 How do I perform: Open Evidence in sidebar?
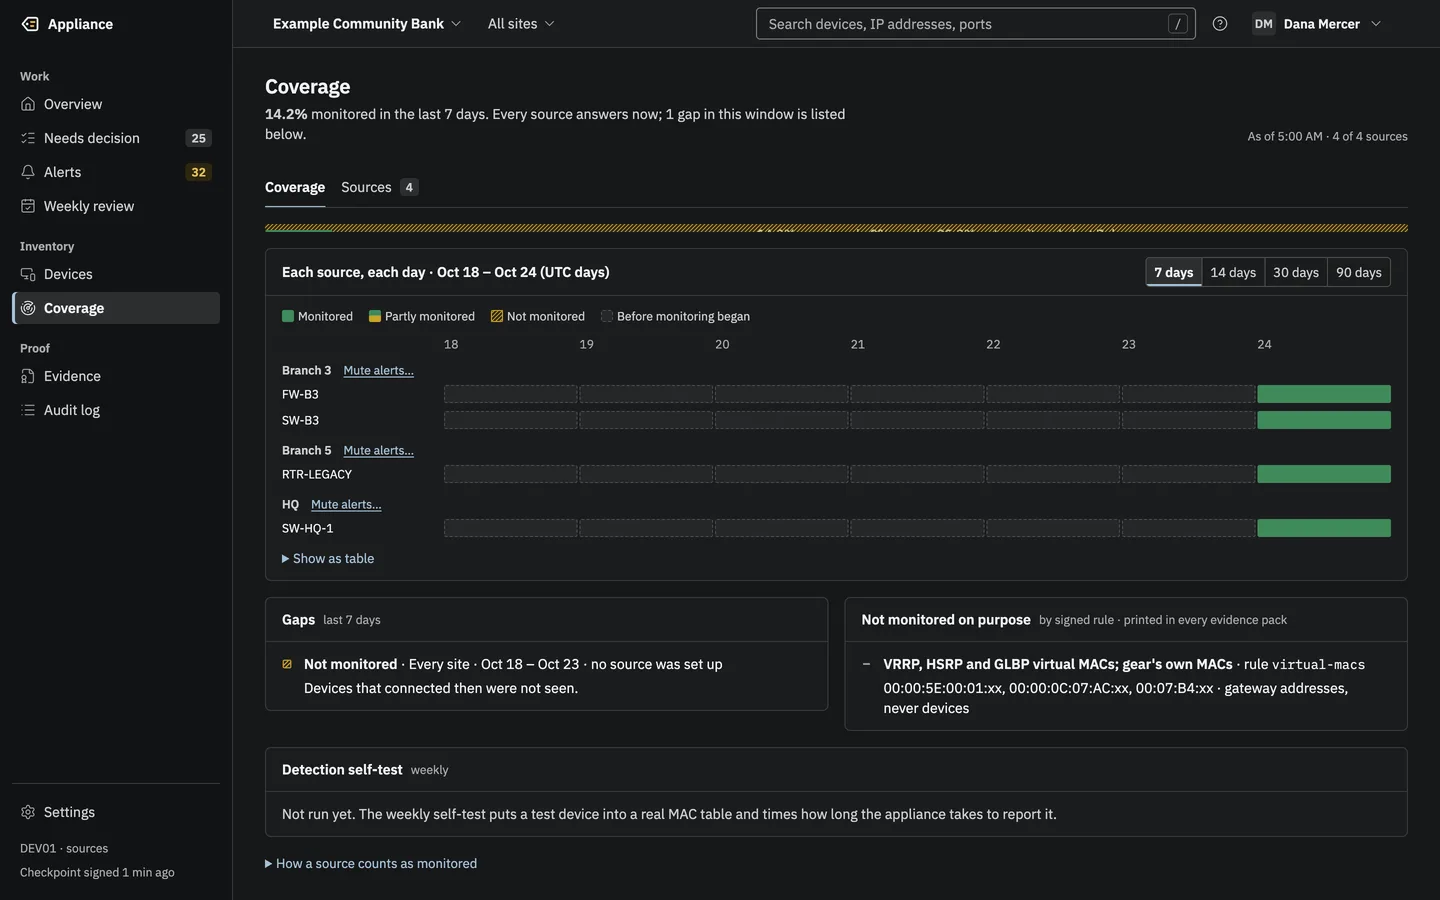click(x=116, y=376)
